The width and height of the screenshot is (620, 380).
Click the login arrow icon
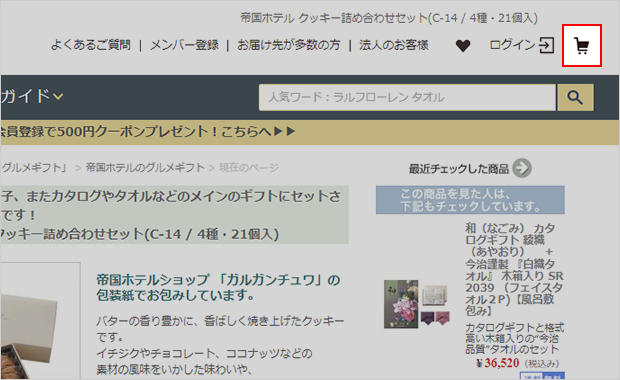[x=546, y=45]
